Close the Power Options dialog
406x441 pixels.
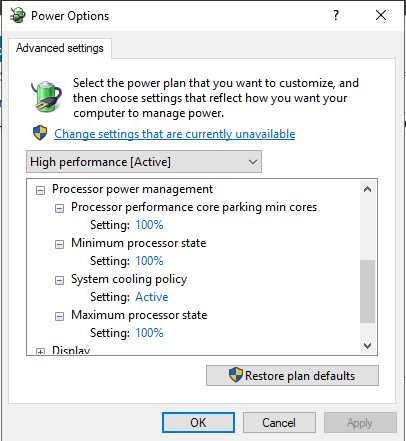(381, 15)
